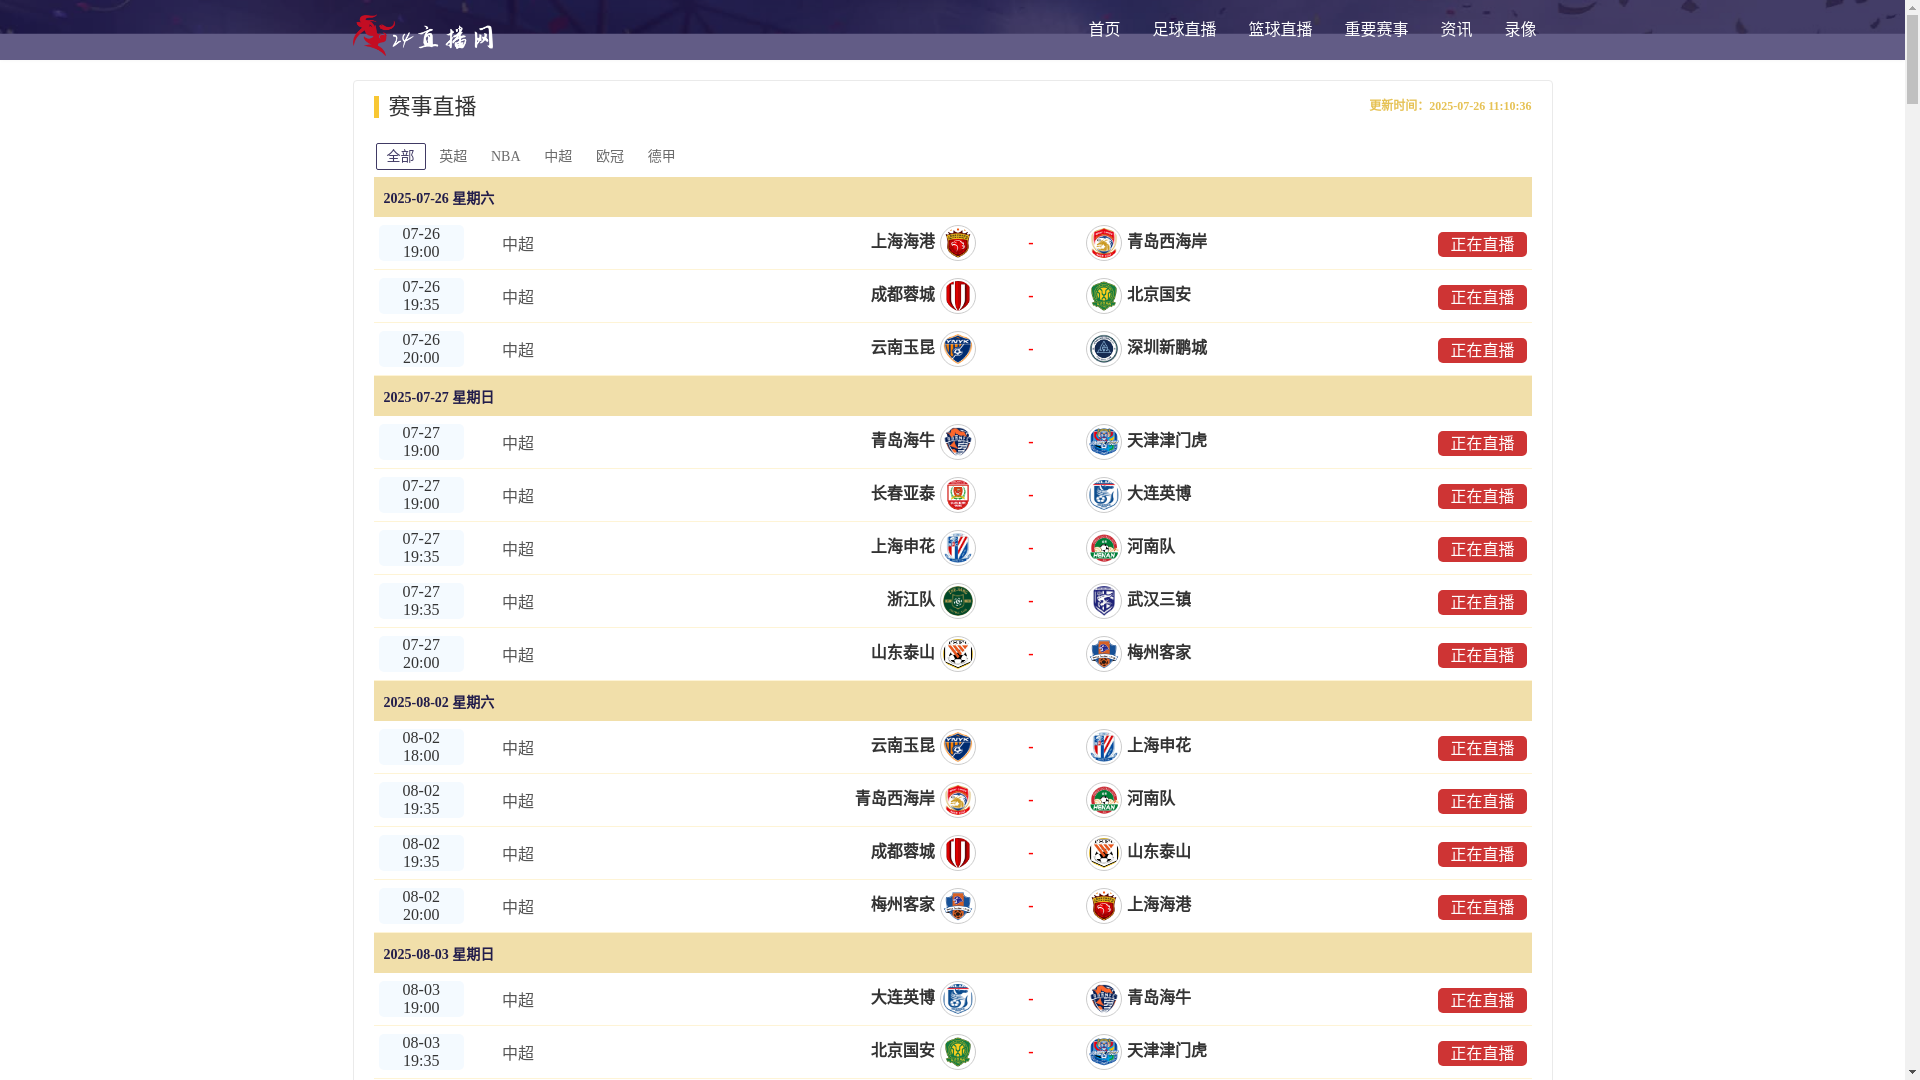Open the 首页 nav item
The width and height of the screenshot is (1920, 1080).
pyautogui.click(x=1104, y=30)
